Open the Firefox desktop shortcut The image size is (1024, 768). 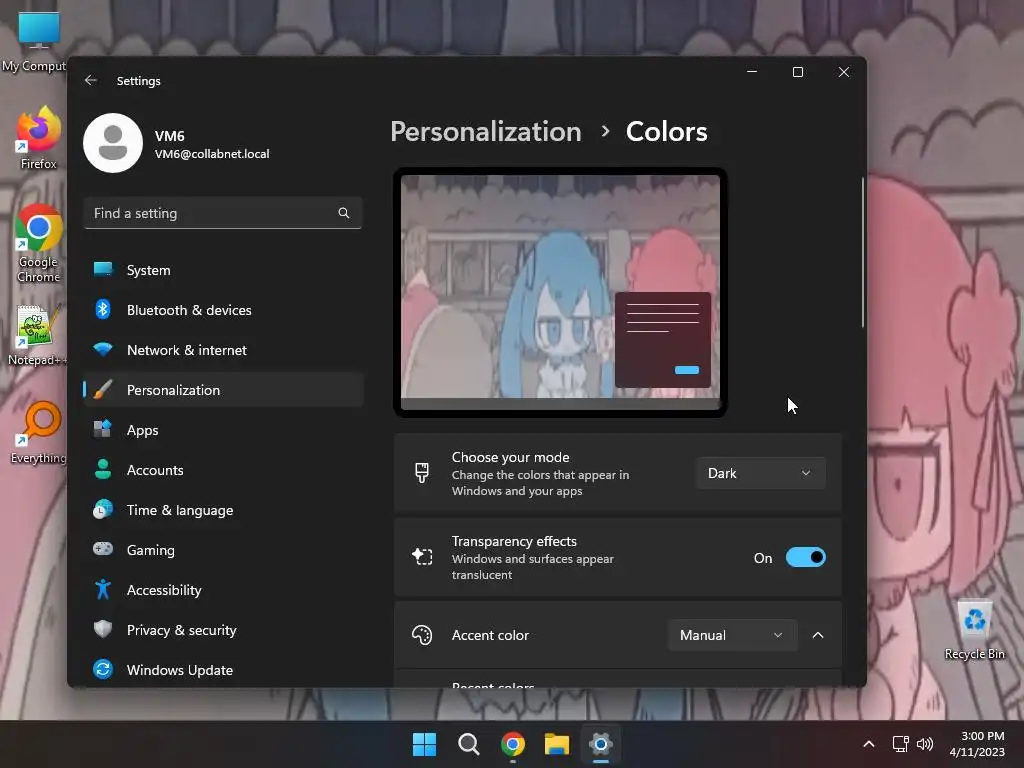[x=39, y=138]
